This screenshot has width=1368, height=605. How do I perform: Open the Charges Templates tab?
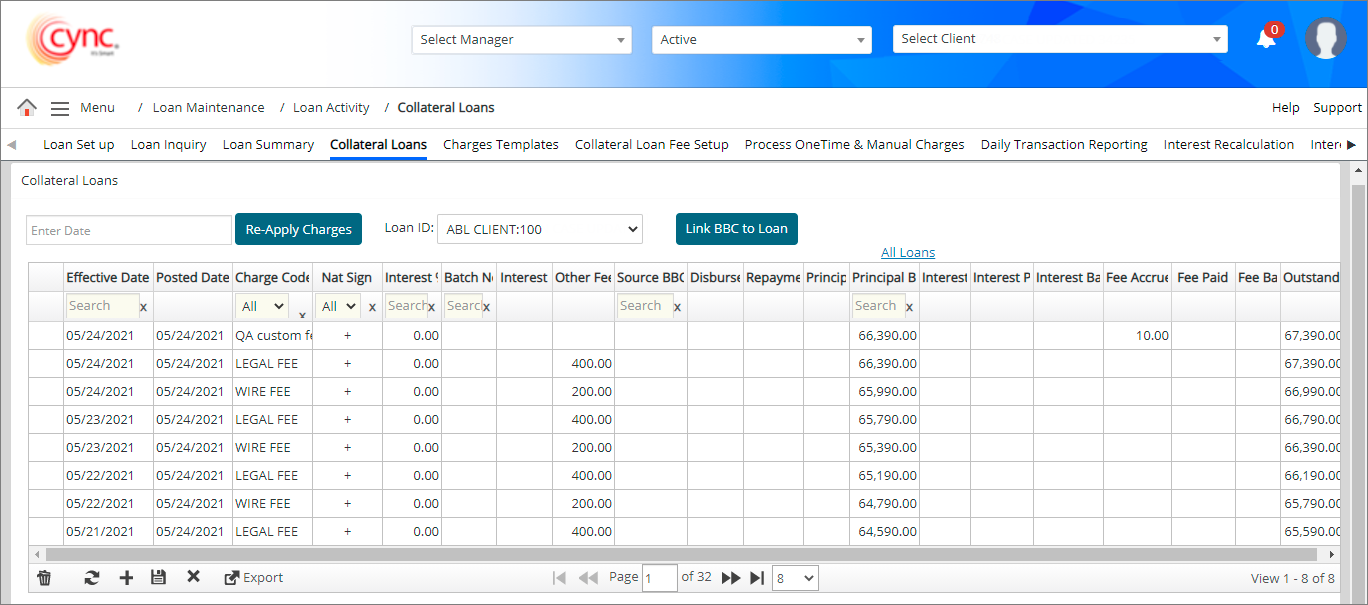pos(500,145)
